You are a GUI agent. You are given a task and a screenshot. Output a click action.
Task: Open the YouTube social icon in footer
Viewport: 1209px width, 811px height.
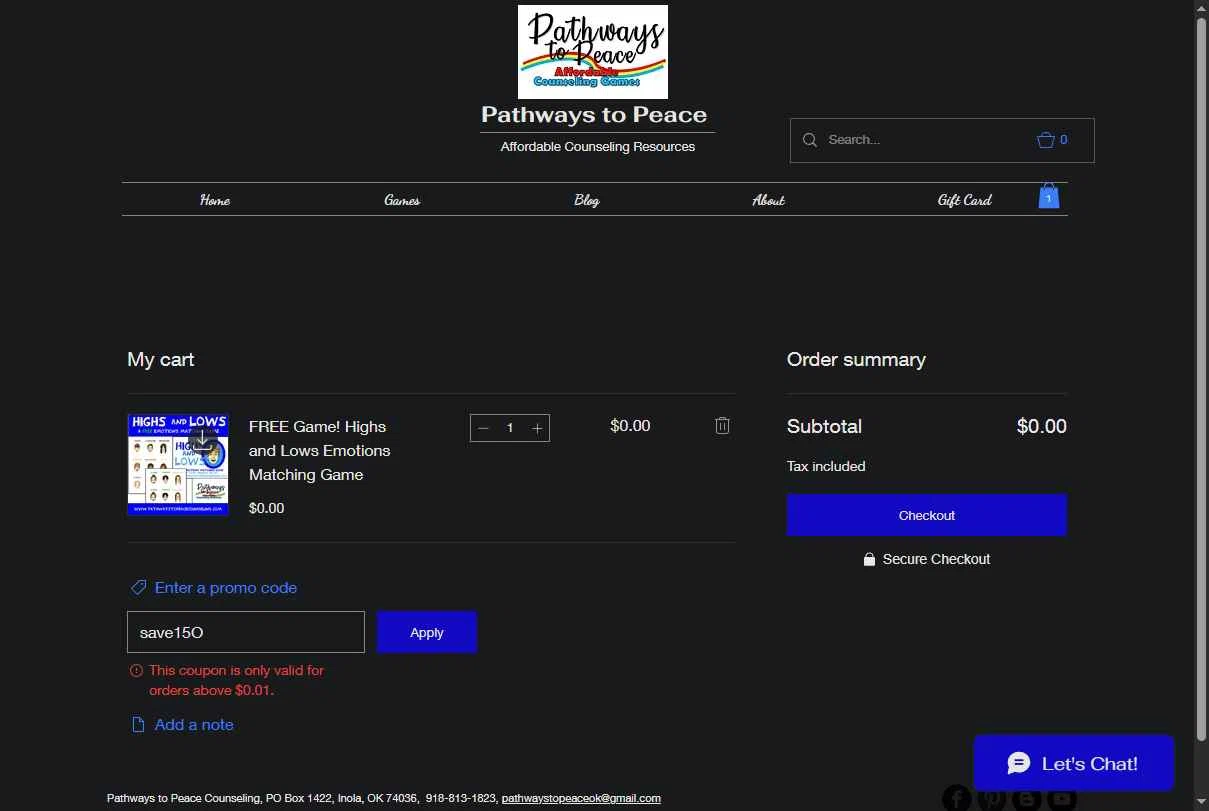click(1062, 798)
